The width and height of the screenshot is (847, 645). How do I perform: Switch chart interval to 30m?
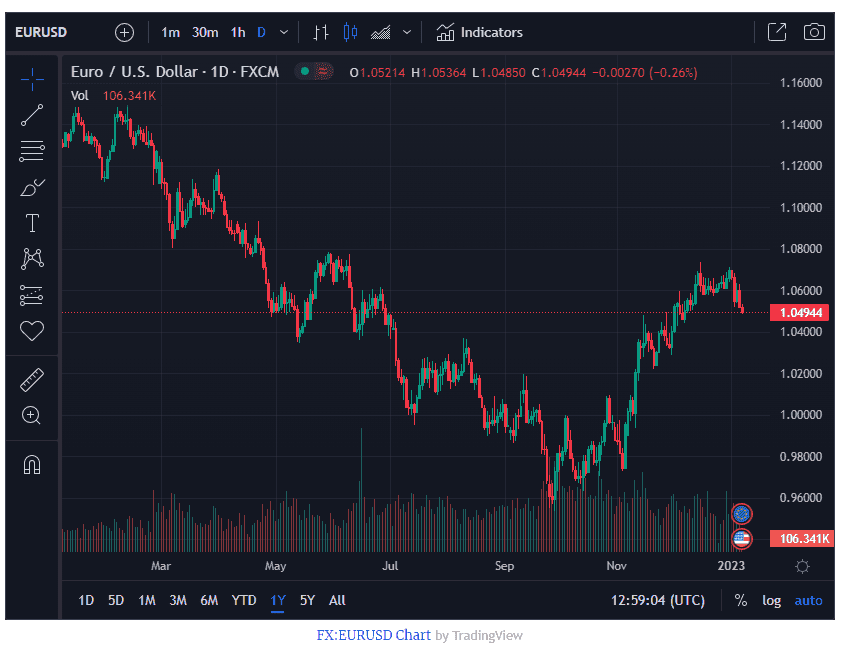204,32
